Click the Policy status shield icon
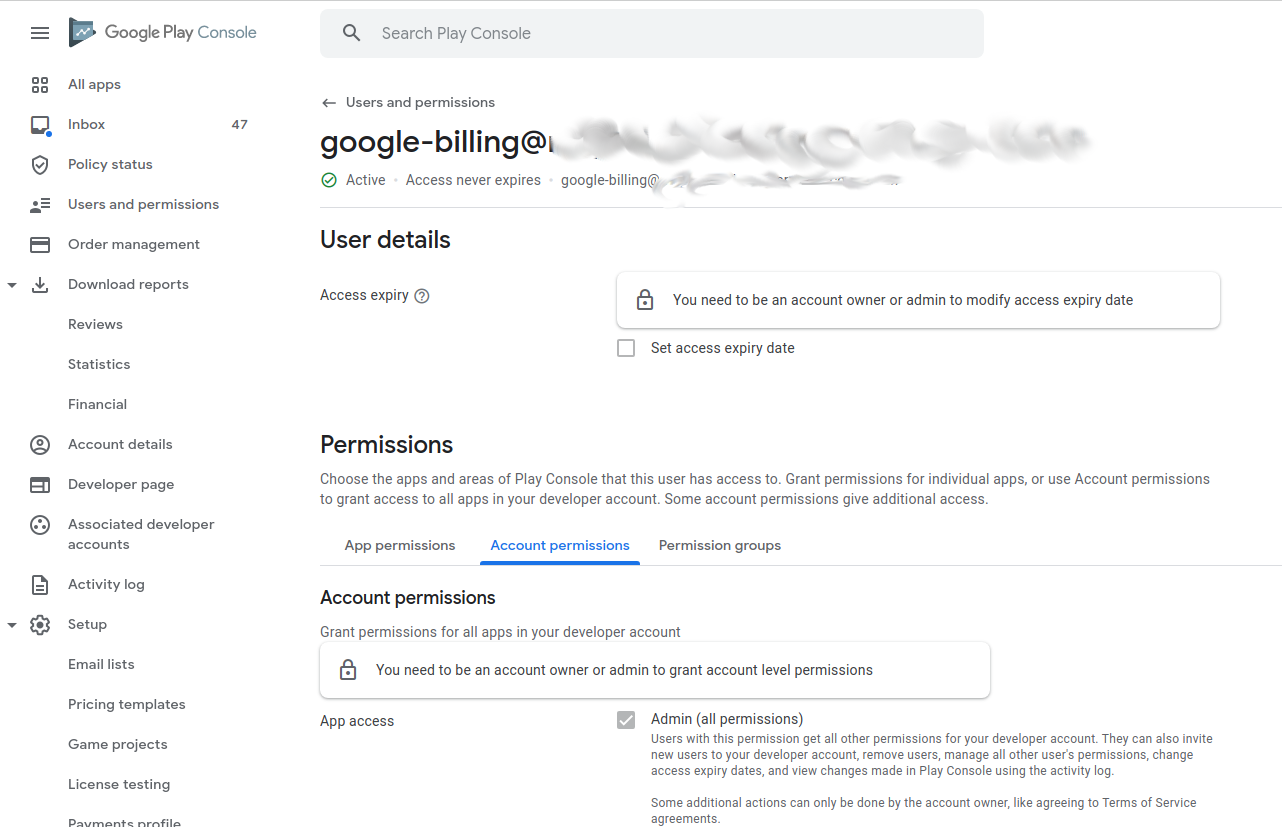Viewport: 1282px width, 827px height. point(40,165)
